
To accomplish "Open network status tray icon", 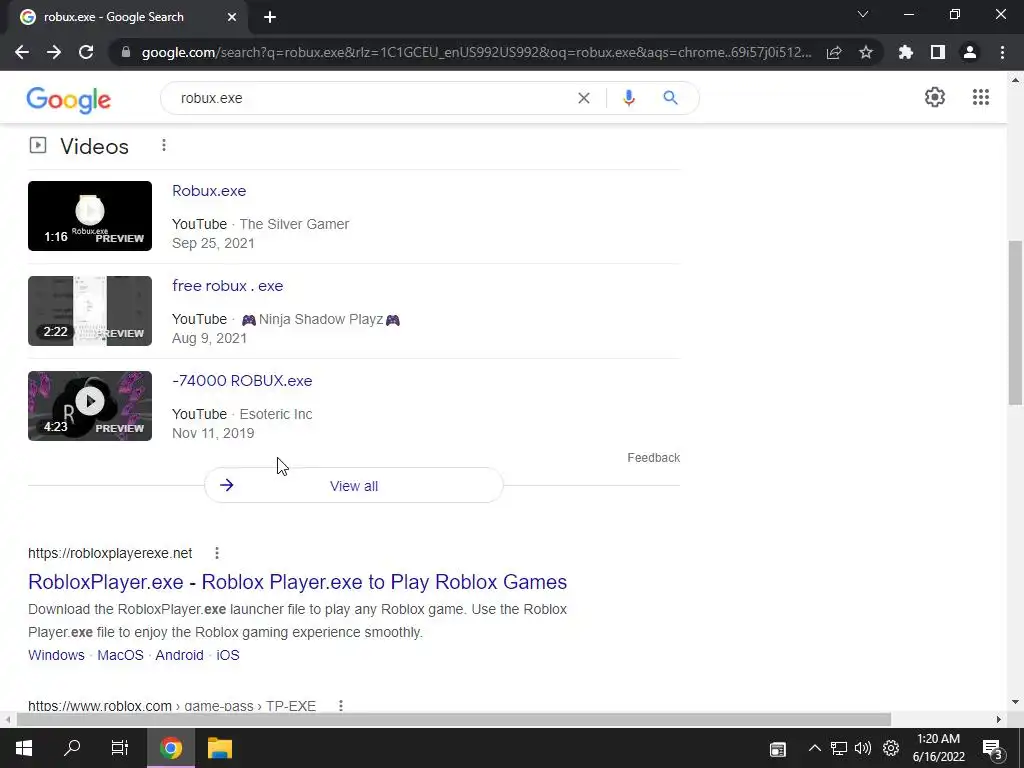I will pyautogui.click(x=839, y=748).
